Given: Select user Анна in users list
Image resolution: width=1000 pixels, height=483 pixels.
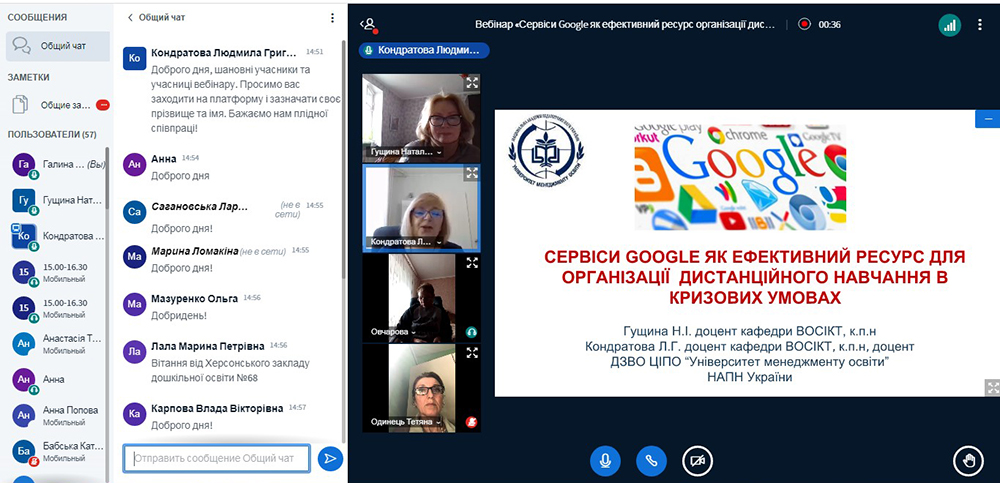Looking at the screenshot, I should tap(57, 380).
